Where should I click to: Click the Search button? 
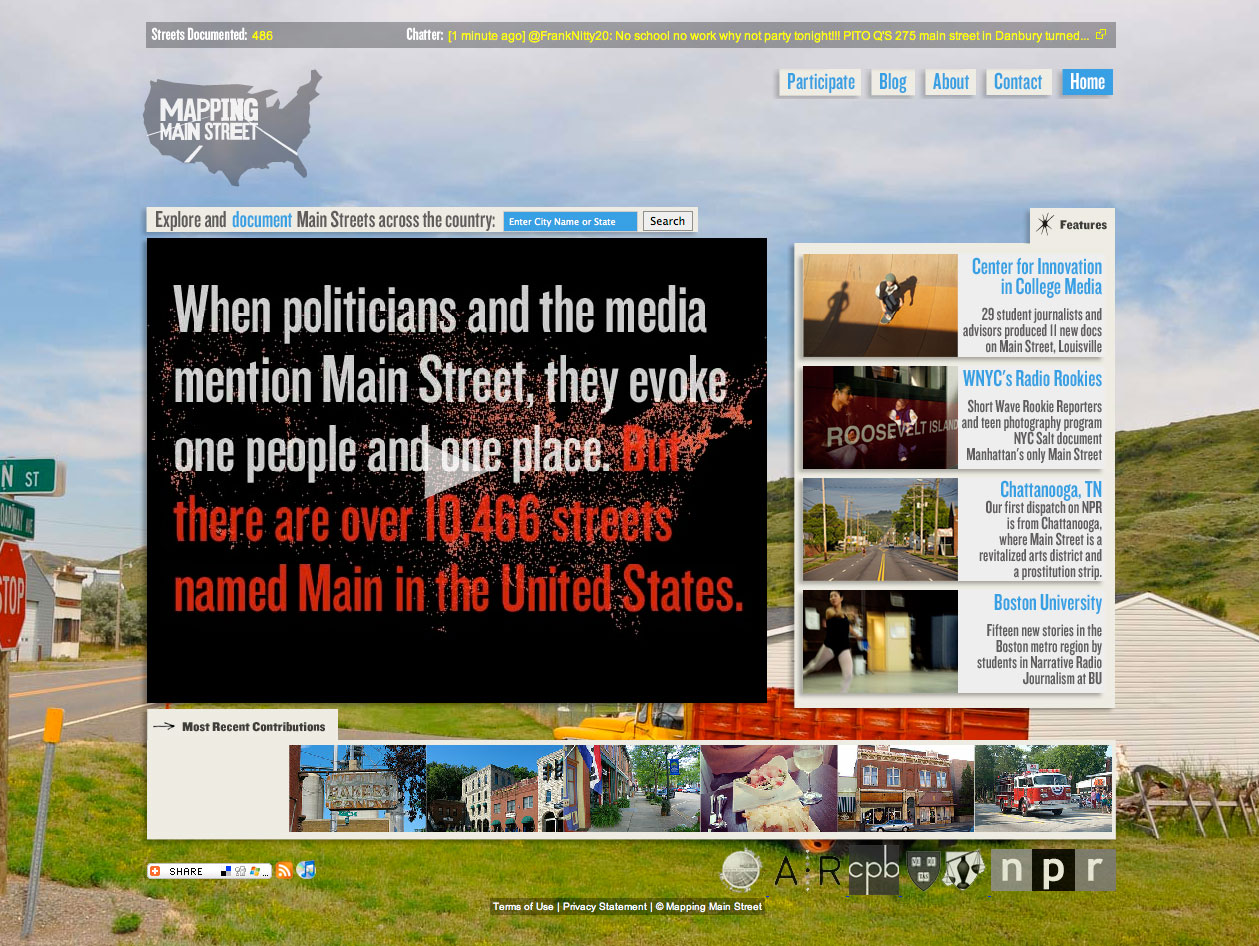tap(667, 221)
